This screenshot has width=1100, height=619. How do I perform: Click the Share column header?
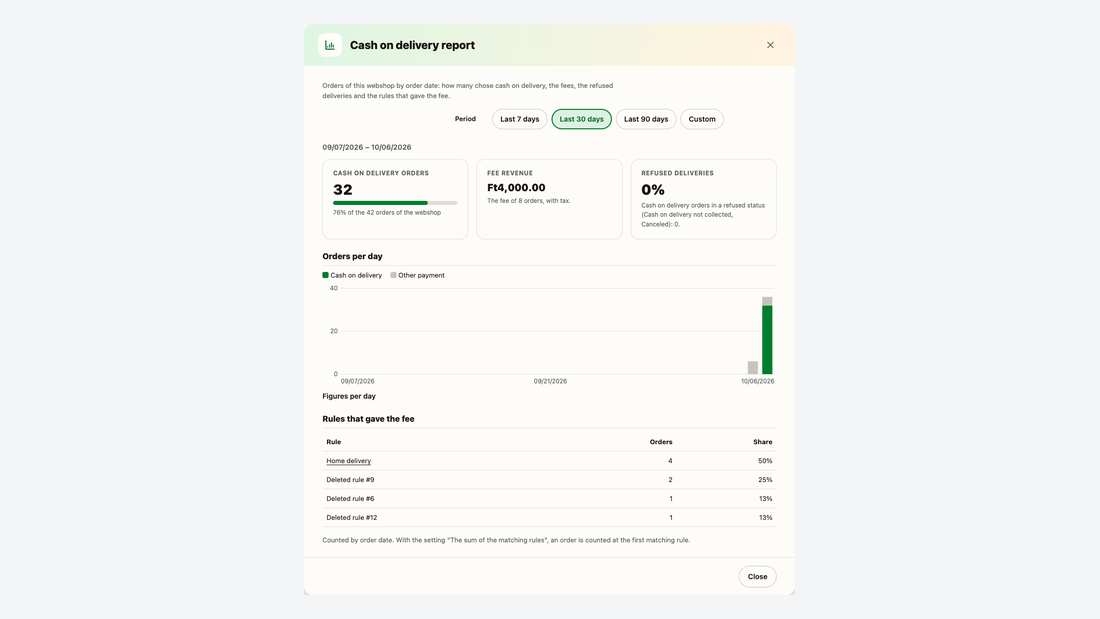click(763, 442)
